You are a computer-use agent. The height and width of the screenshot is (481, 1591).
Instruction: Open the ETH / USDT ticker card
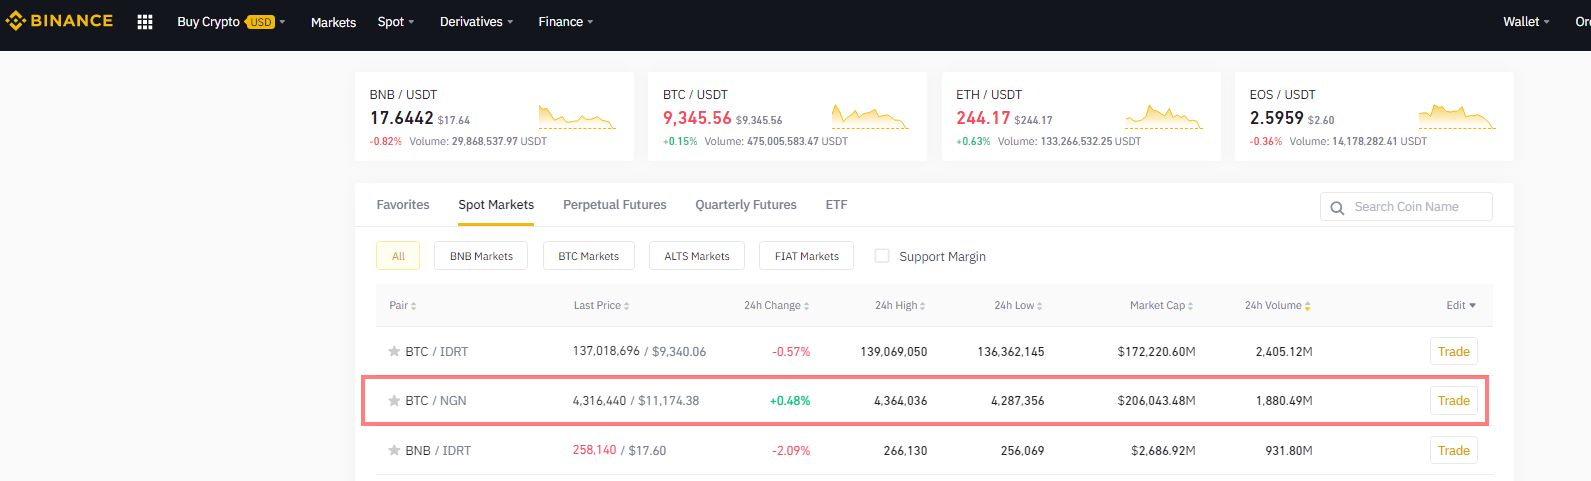pos(1081,116)
